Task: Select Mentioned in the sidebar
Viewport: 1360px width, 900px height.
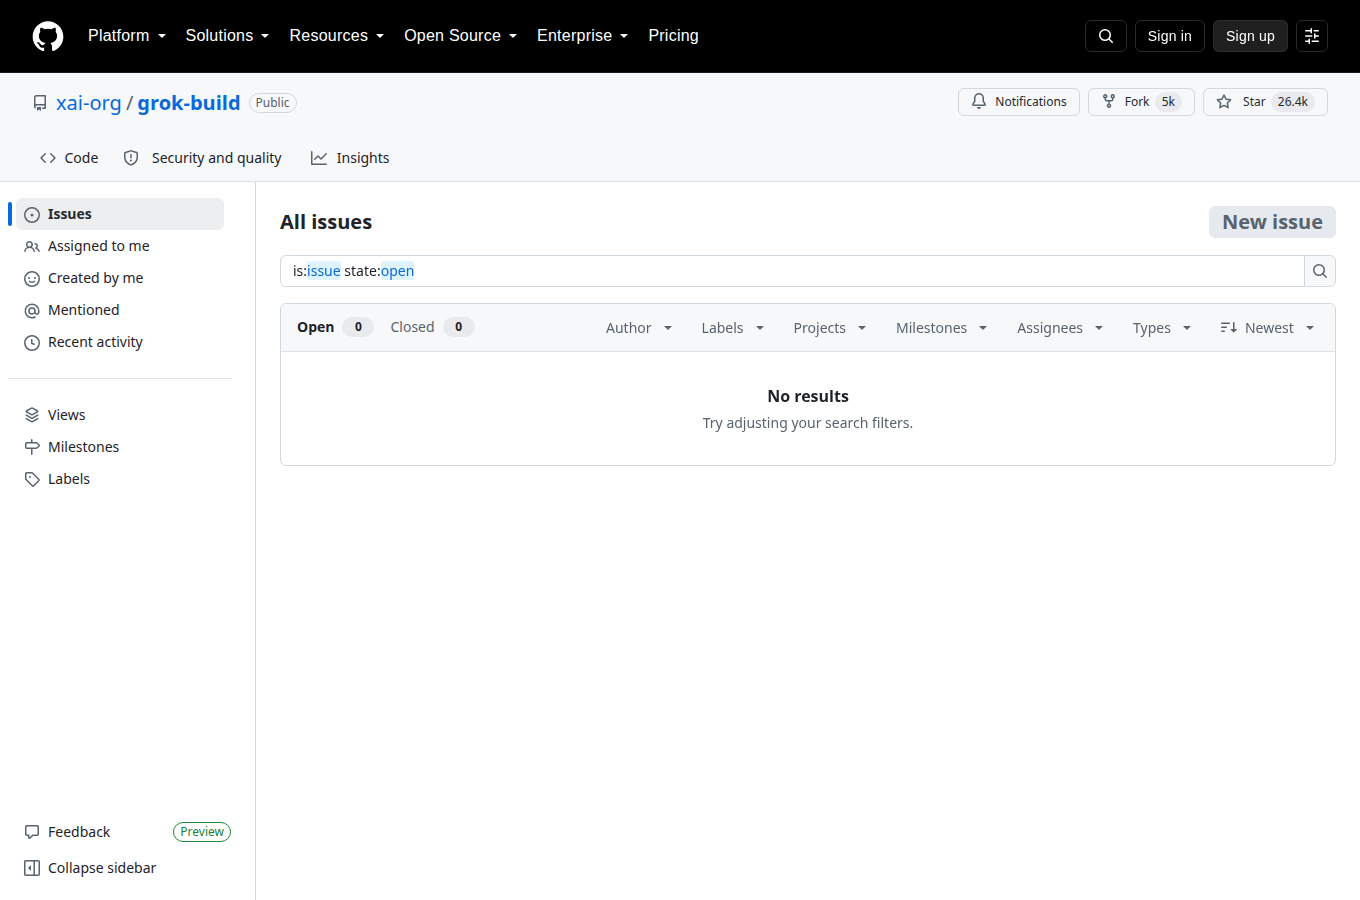Action: 120,310
